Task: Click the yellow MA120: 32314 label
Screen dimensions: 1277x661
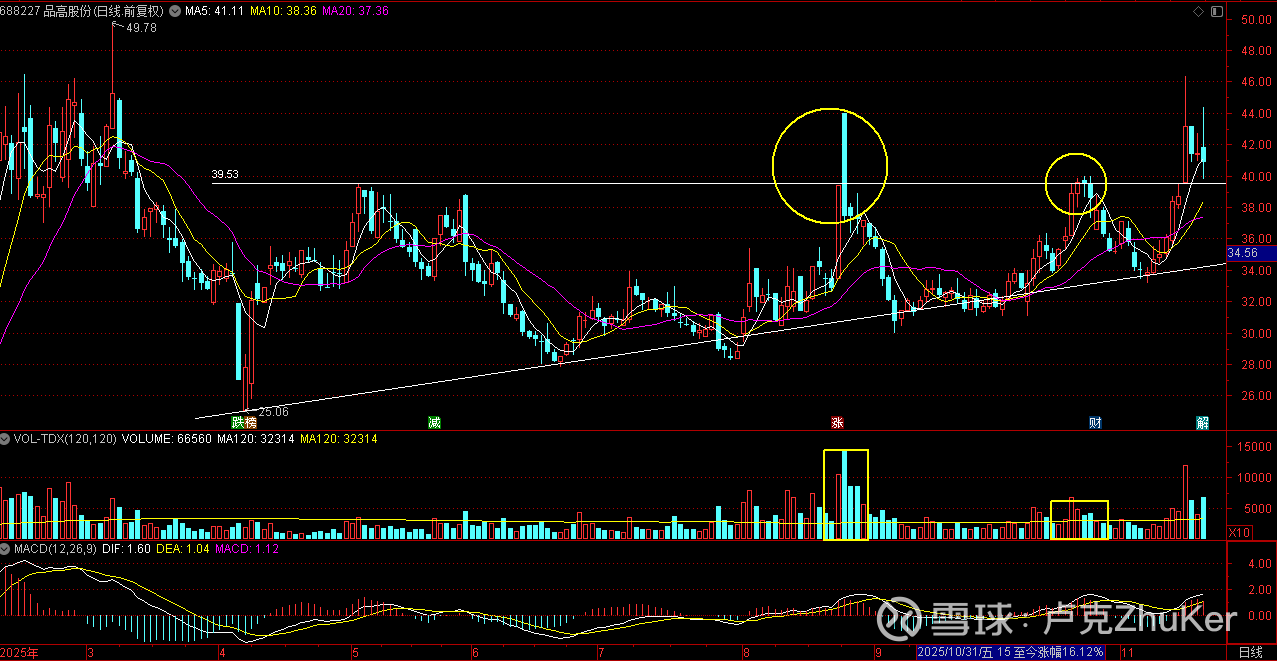Action: 339,439
